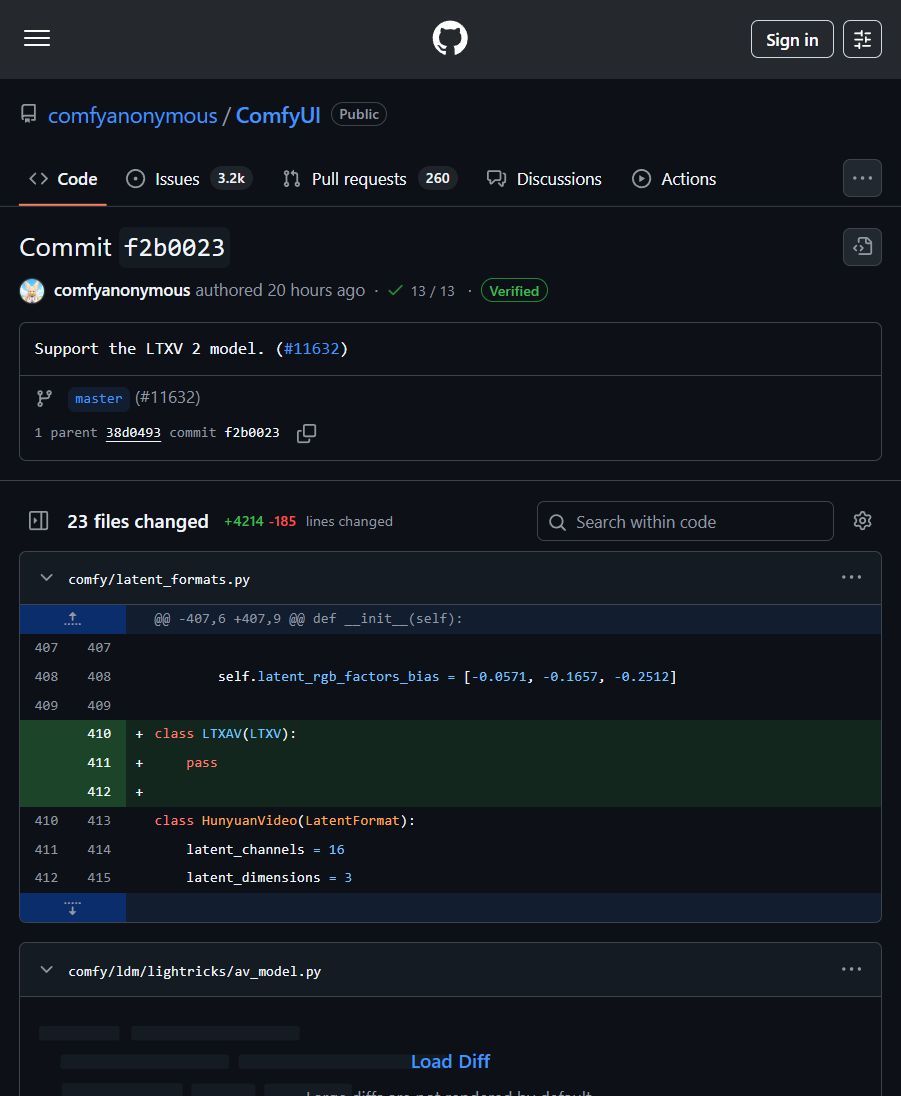Screen dimensions: 901x1096
Task: Click the comfyanonymous author avatar
Action: [x=32, y=291]
